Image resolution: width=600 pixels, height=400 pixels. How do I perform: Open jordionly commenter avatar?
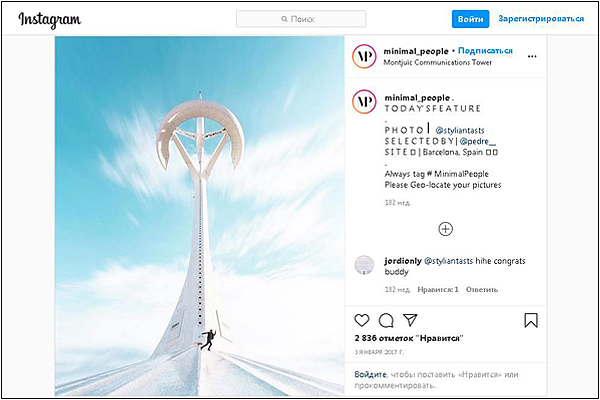364,265
